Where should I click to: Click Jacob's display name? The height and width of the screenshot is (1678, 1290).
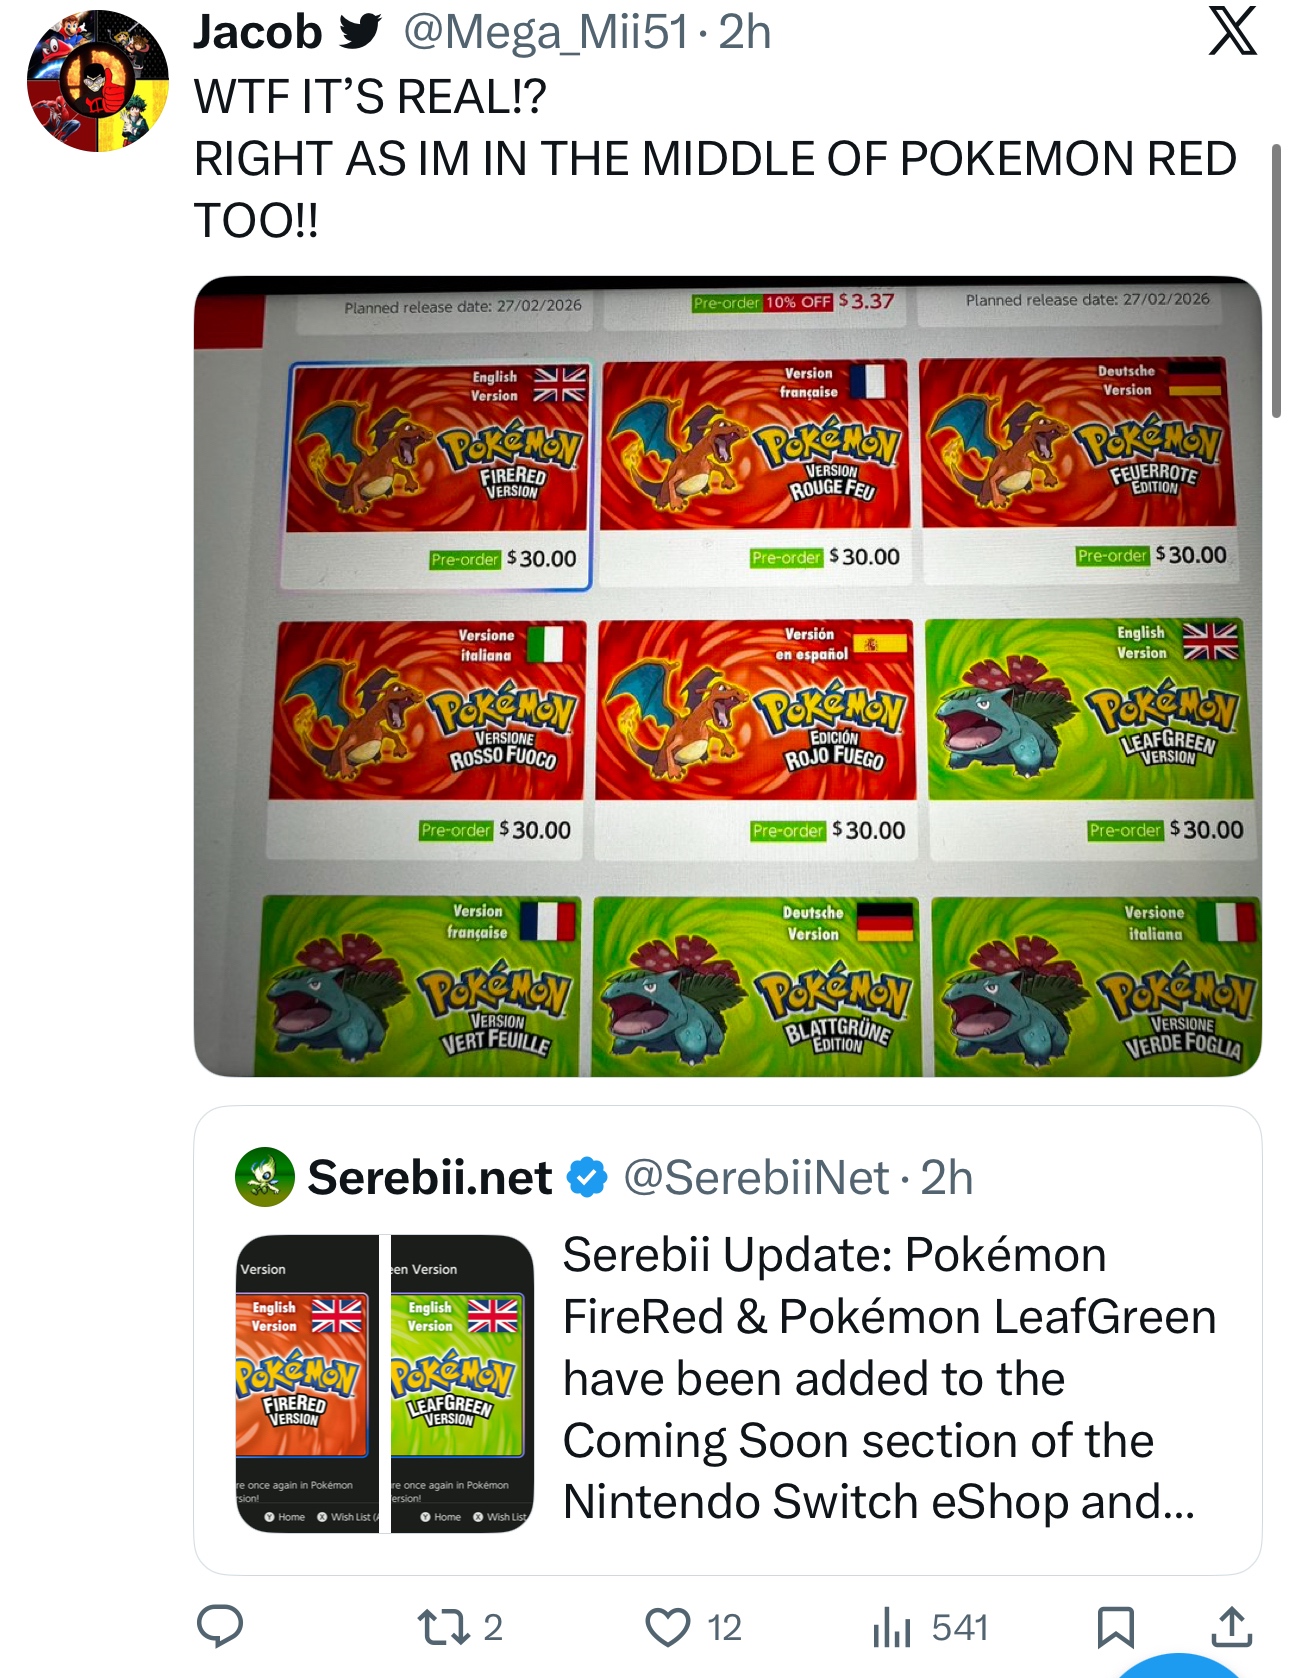(x=257, y=32)
